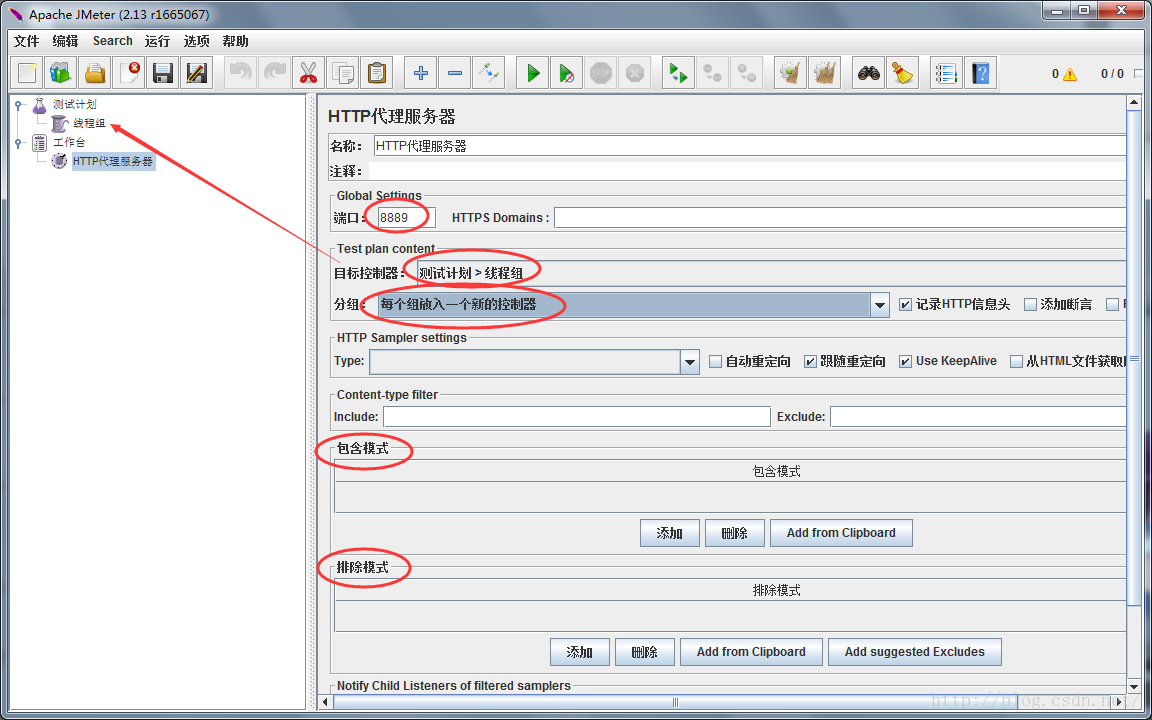Image resolution: width=1152 pixels, height=720 pixels.
Task: Click the Save floppy disk icon
Action: click(162, 73)
